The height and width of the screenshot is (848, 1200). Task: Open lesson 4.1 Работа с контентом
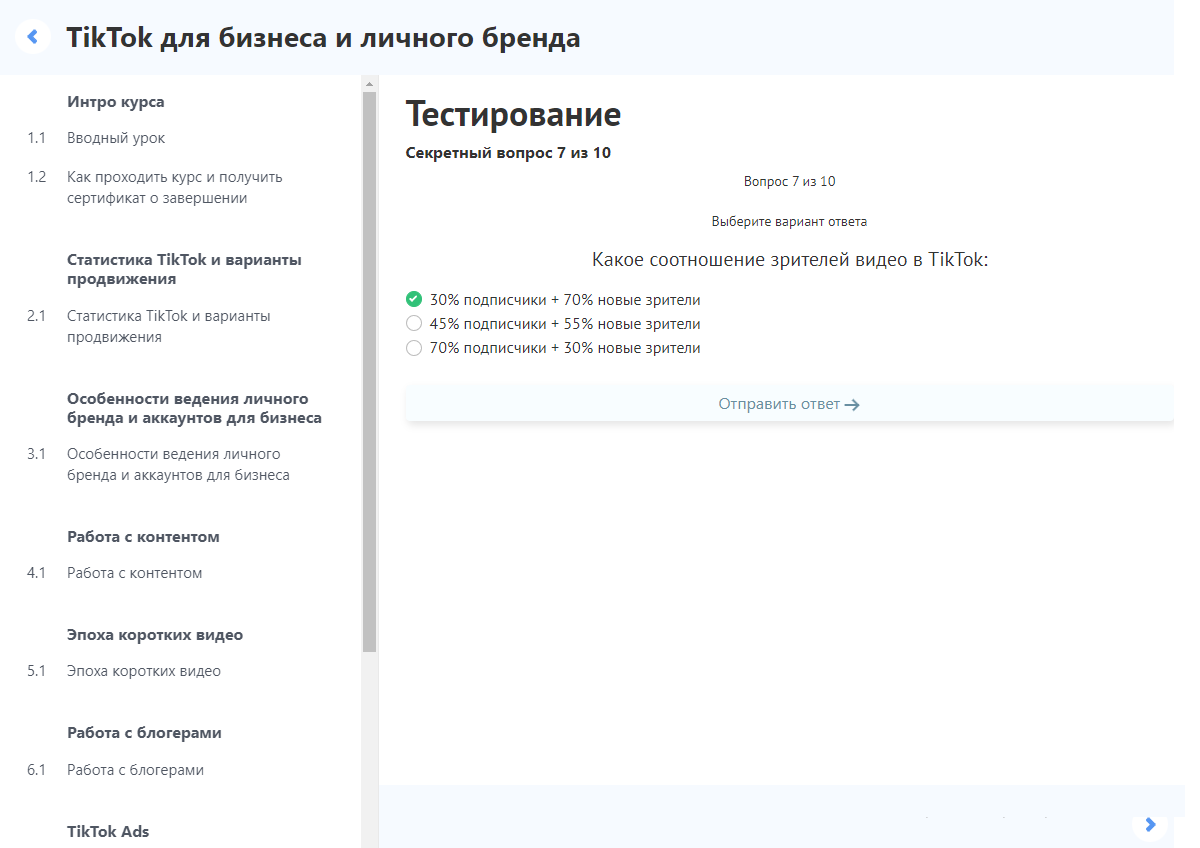click(x=135, y=573)
